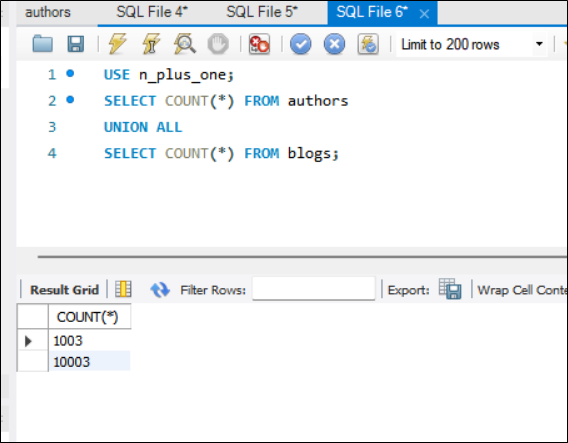Rollback transaction blue X icon
This screenshot has height=443, width=568.
point(334,44)
